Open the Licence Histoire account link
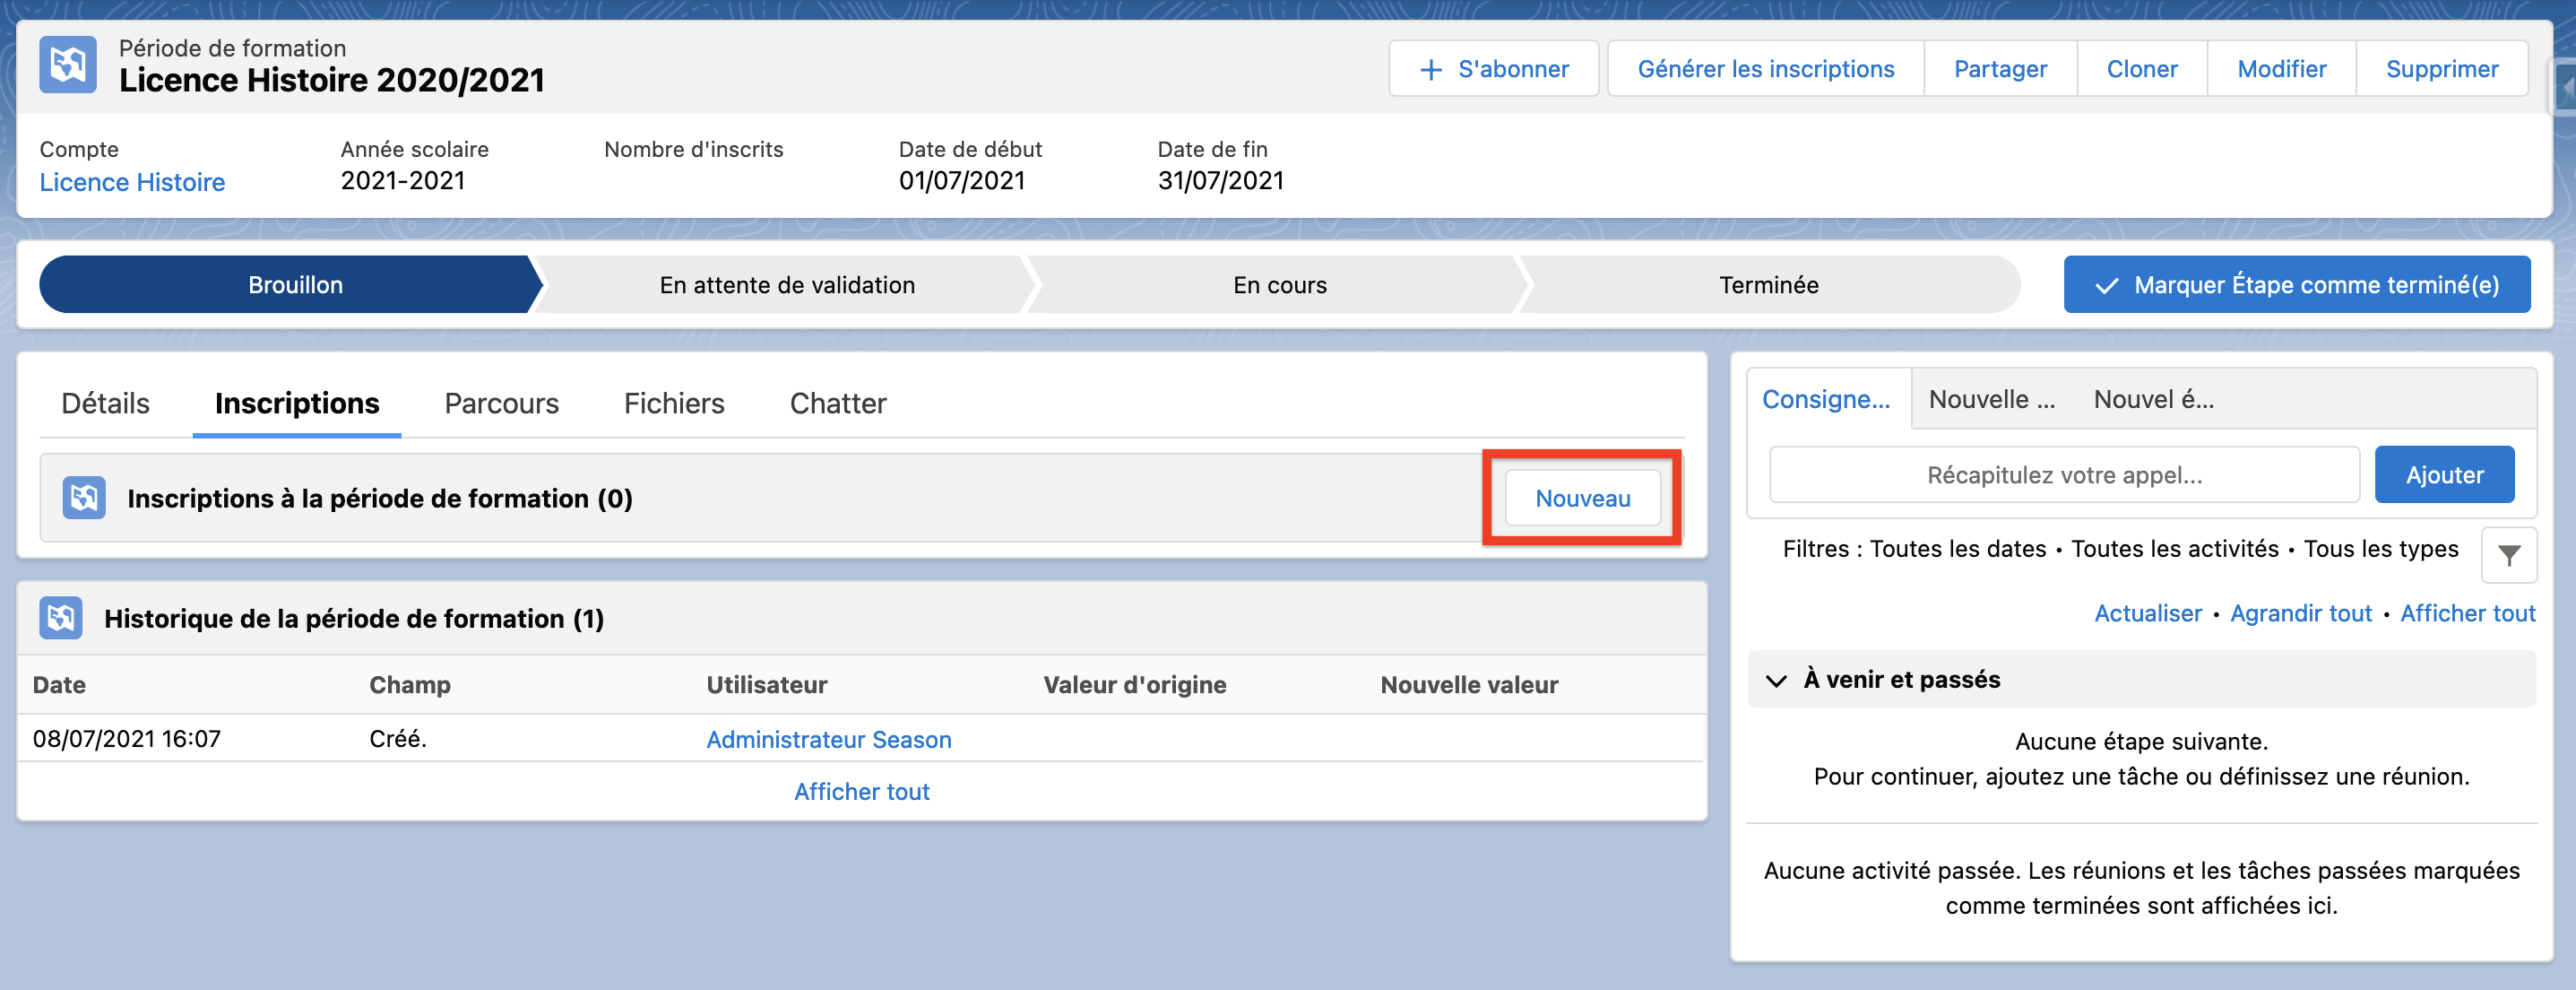The width and height of the screenshot is (2576, 990). (132, 182)
